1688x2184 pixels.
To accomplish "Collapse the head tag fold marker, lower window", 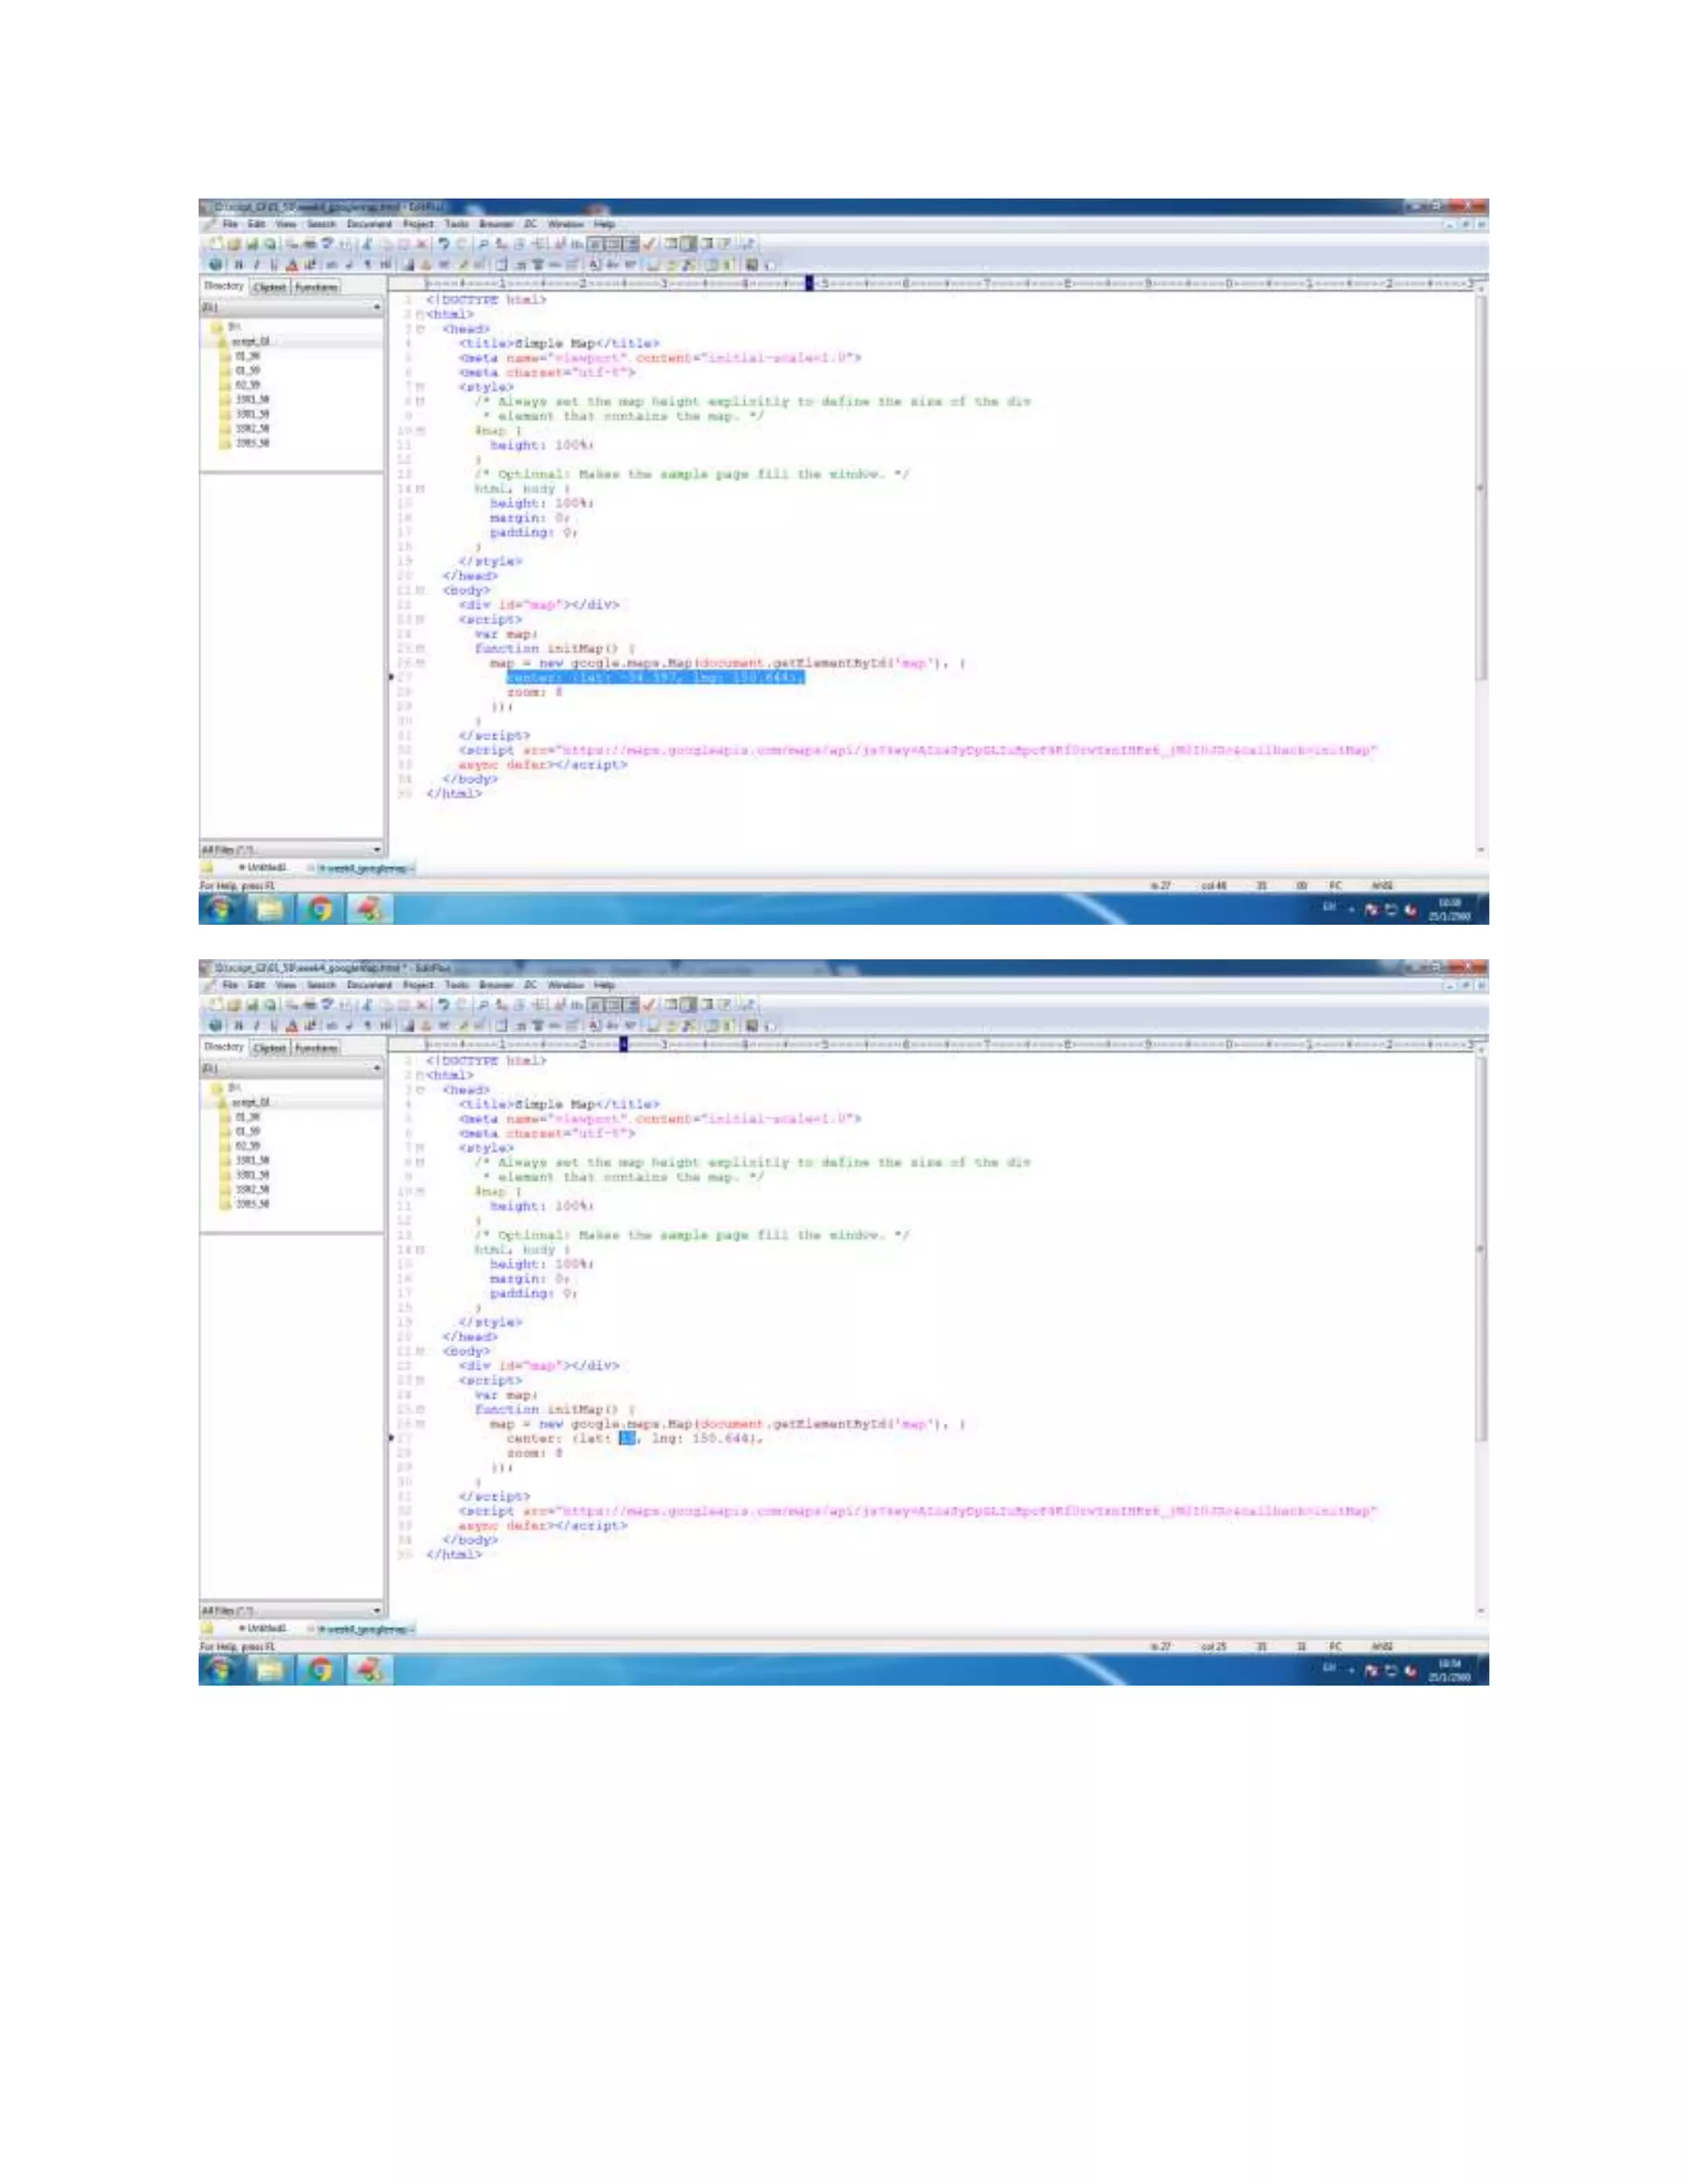I will 421,1090.
